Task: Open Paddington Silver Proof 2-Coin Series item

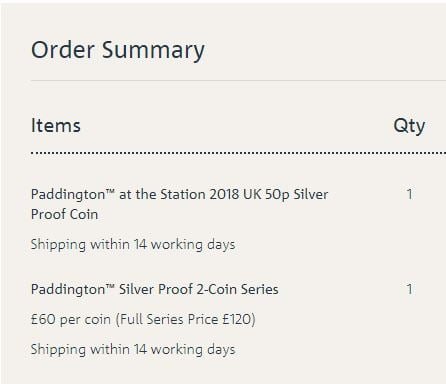Action: point(155,289)
